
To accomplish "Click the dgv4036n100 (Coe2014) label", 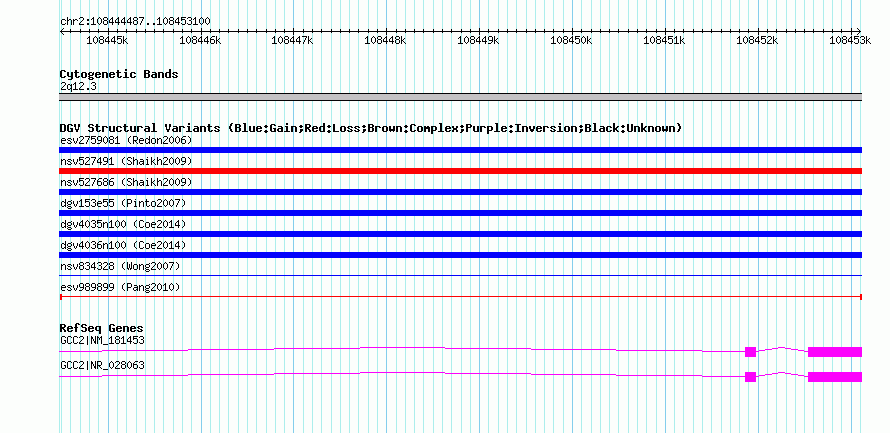I will pyautogui.click(x=123, y=245).
